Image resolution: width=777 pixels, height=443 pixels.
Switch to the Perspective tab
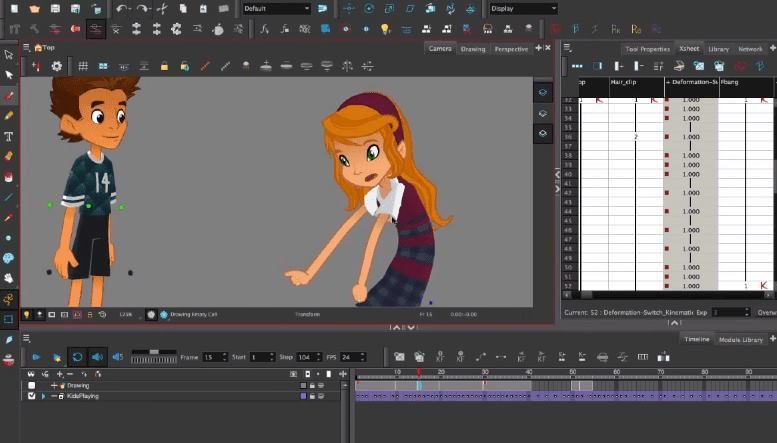[511, 49]
